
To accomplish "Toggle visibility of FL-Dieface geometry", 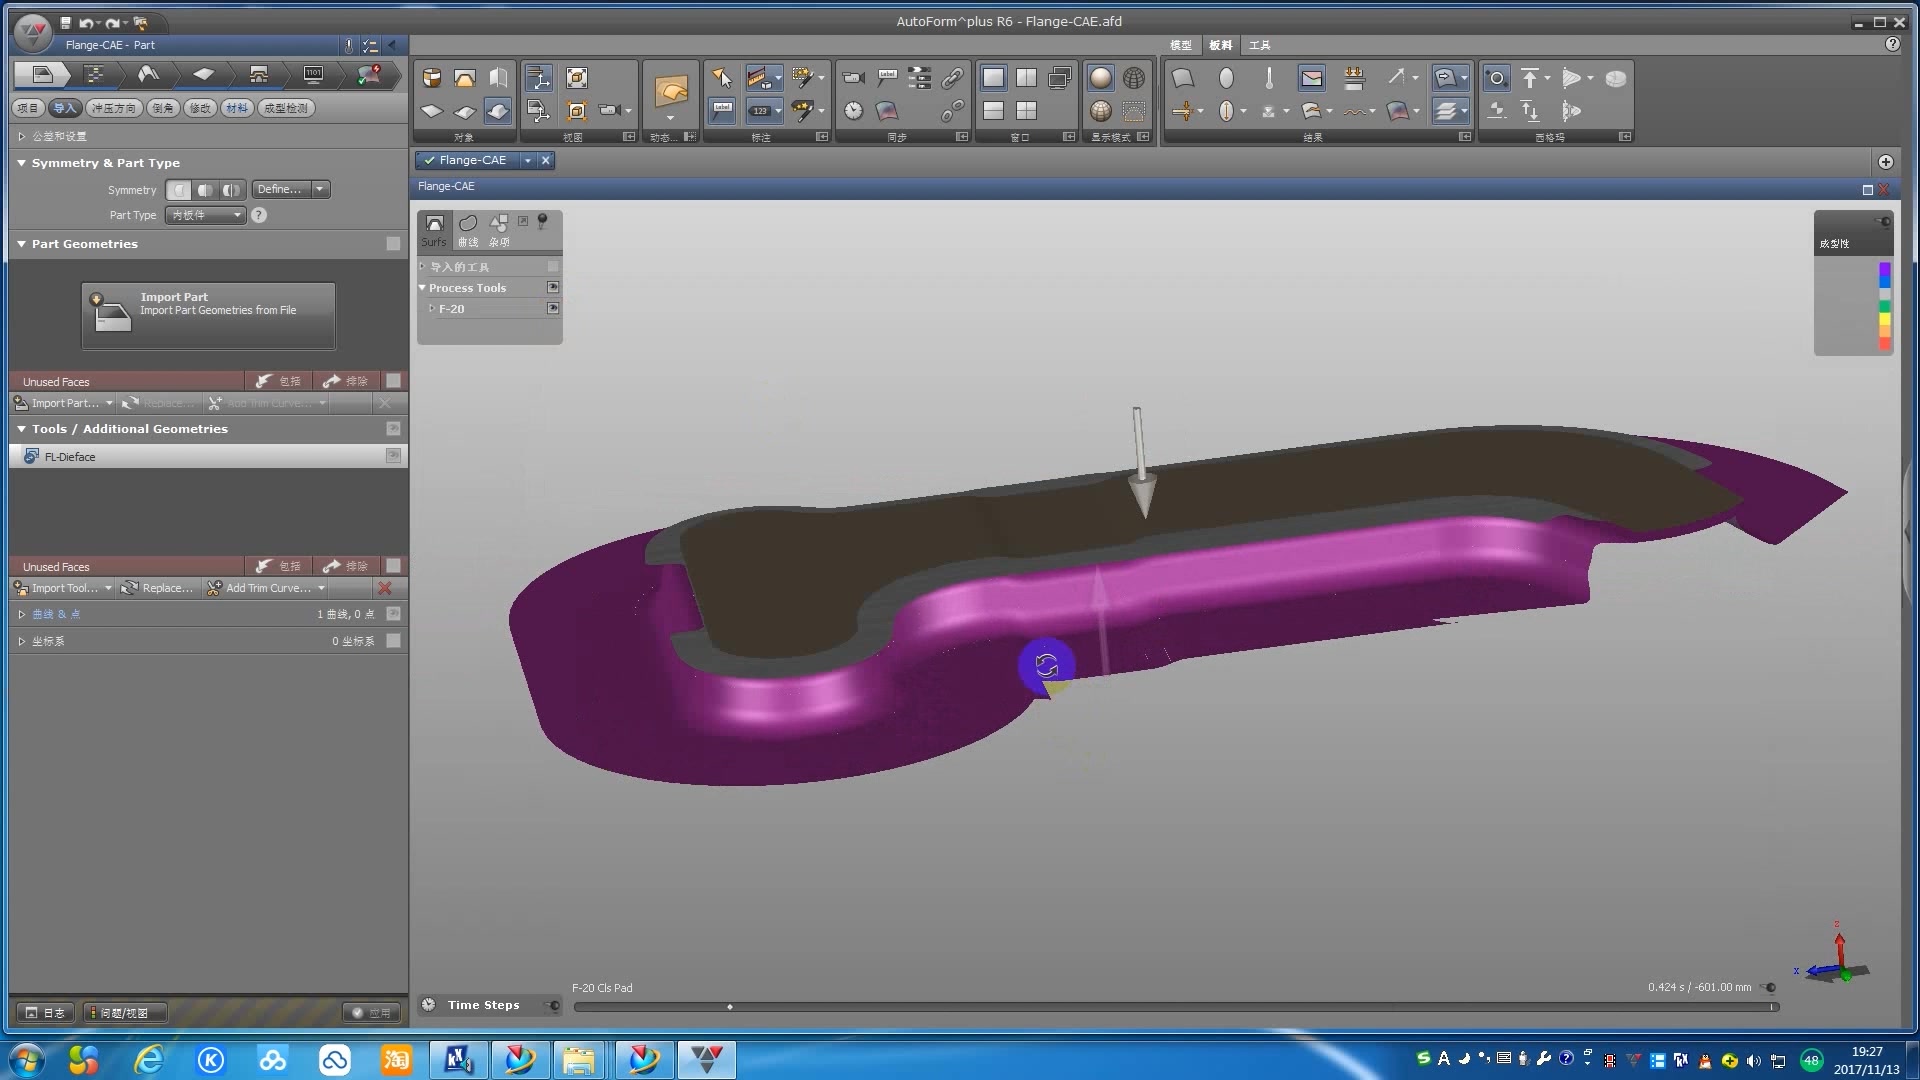I will pyautogui.click(x=393, y=456).
